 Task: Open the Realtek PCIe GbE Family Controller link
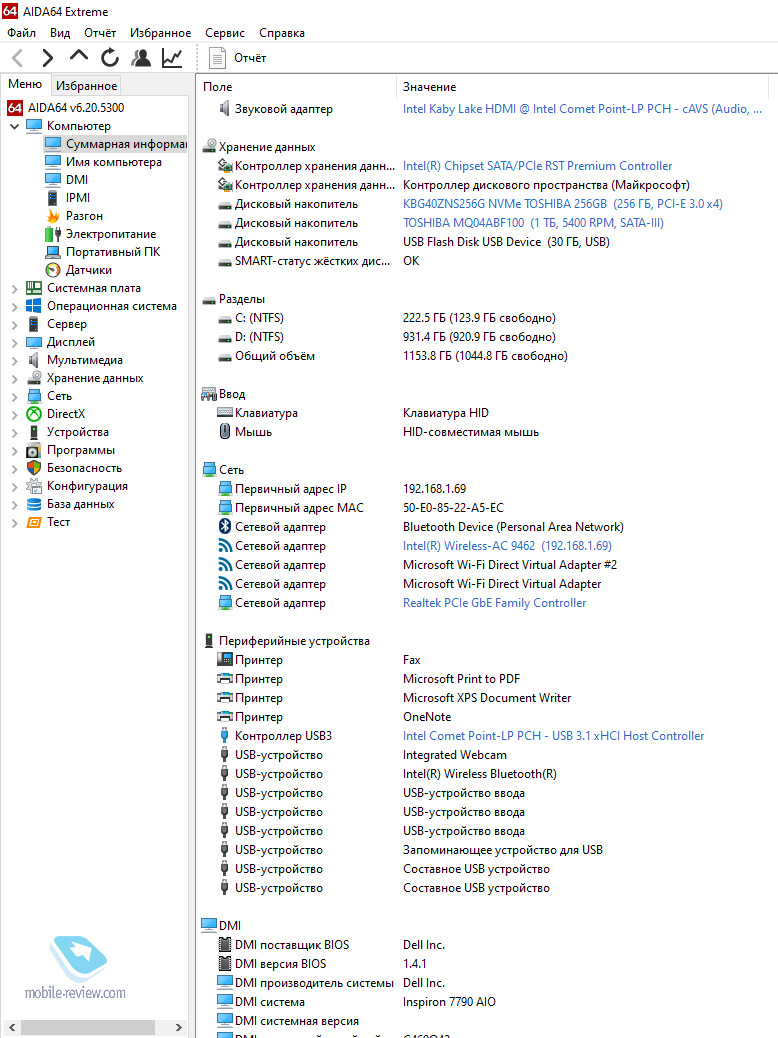pyautogui.click(x=494, y=603)
